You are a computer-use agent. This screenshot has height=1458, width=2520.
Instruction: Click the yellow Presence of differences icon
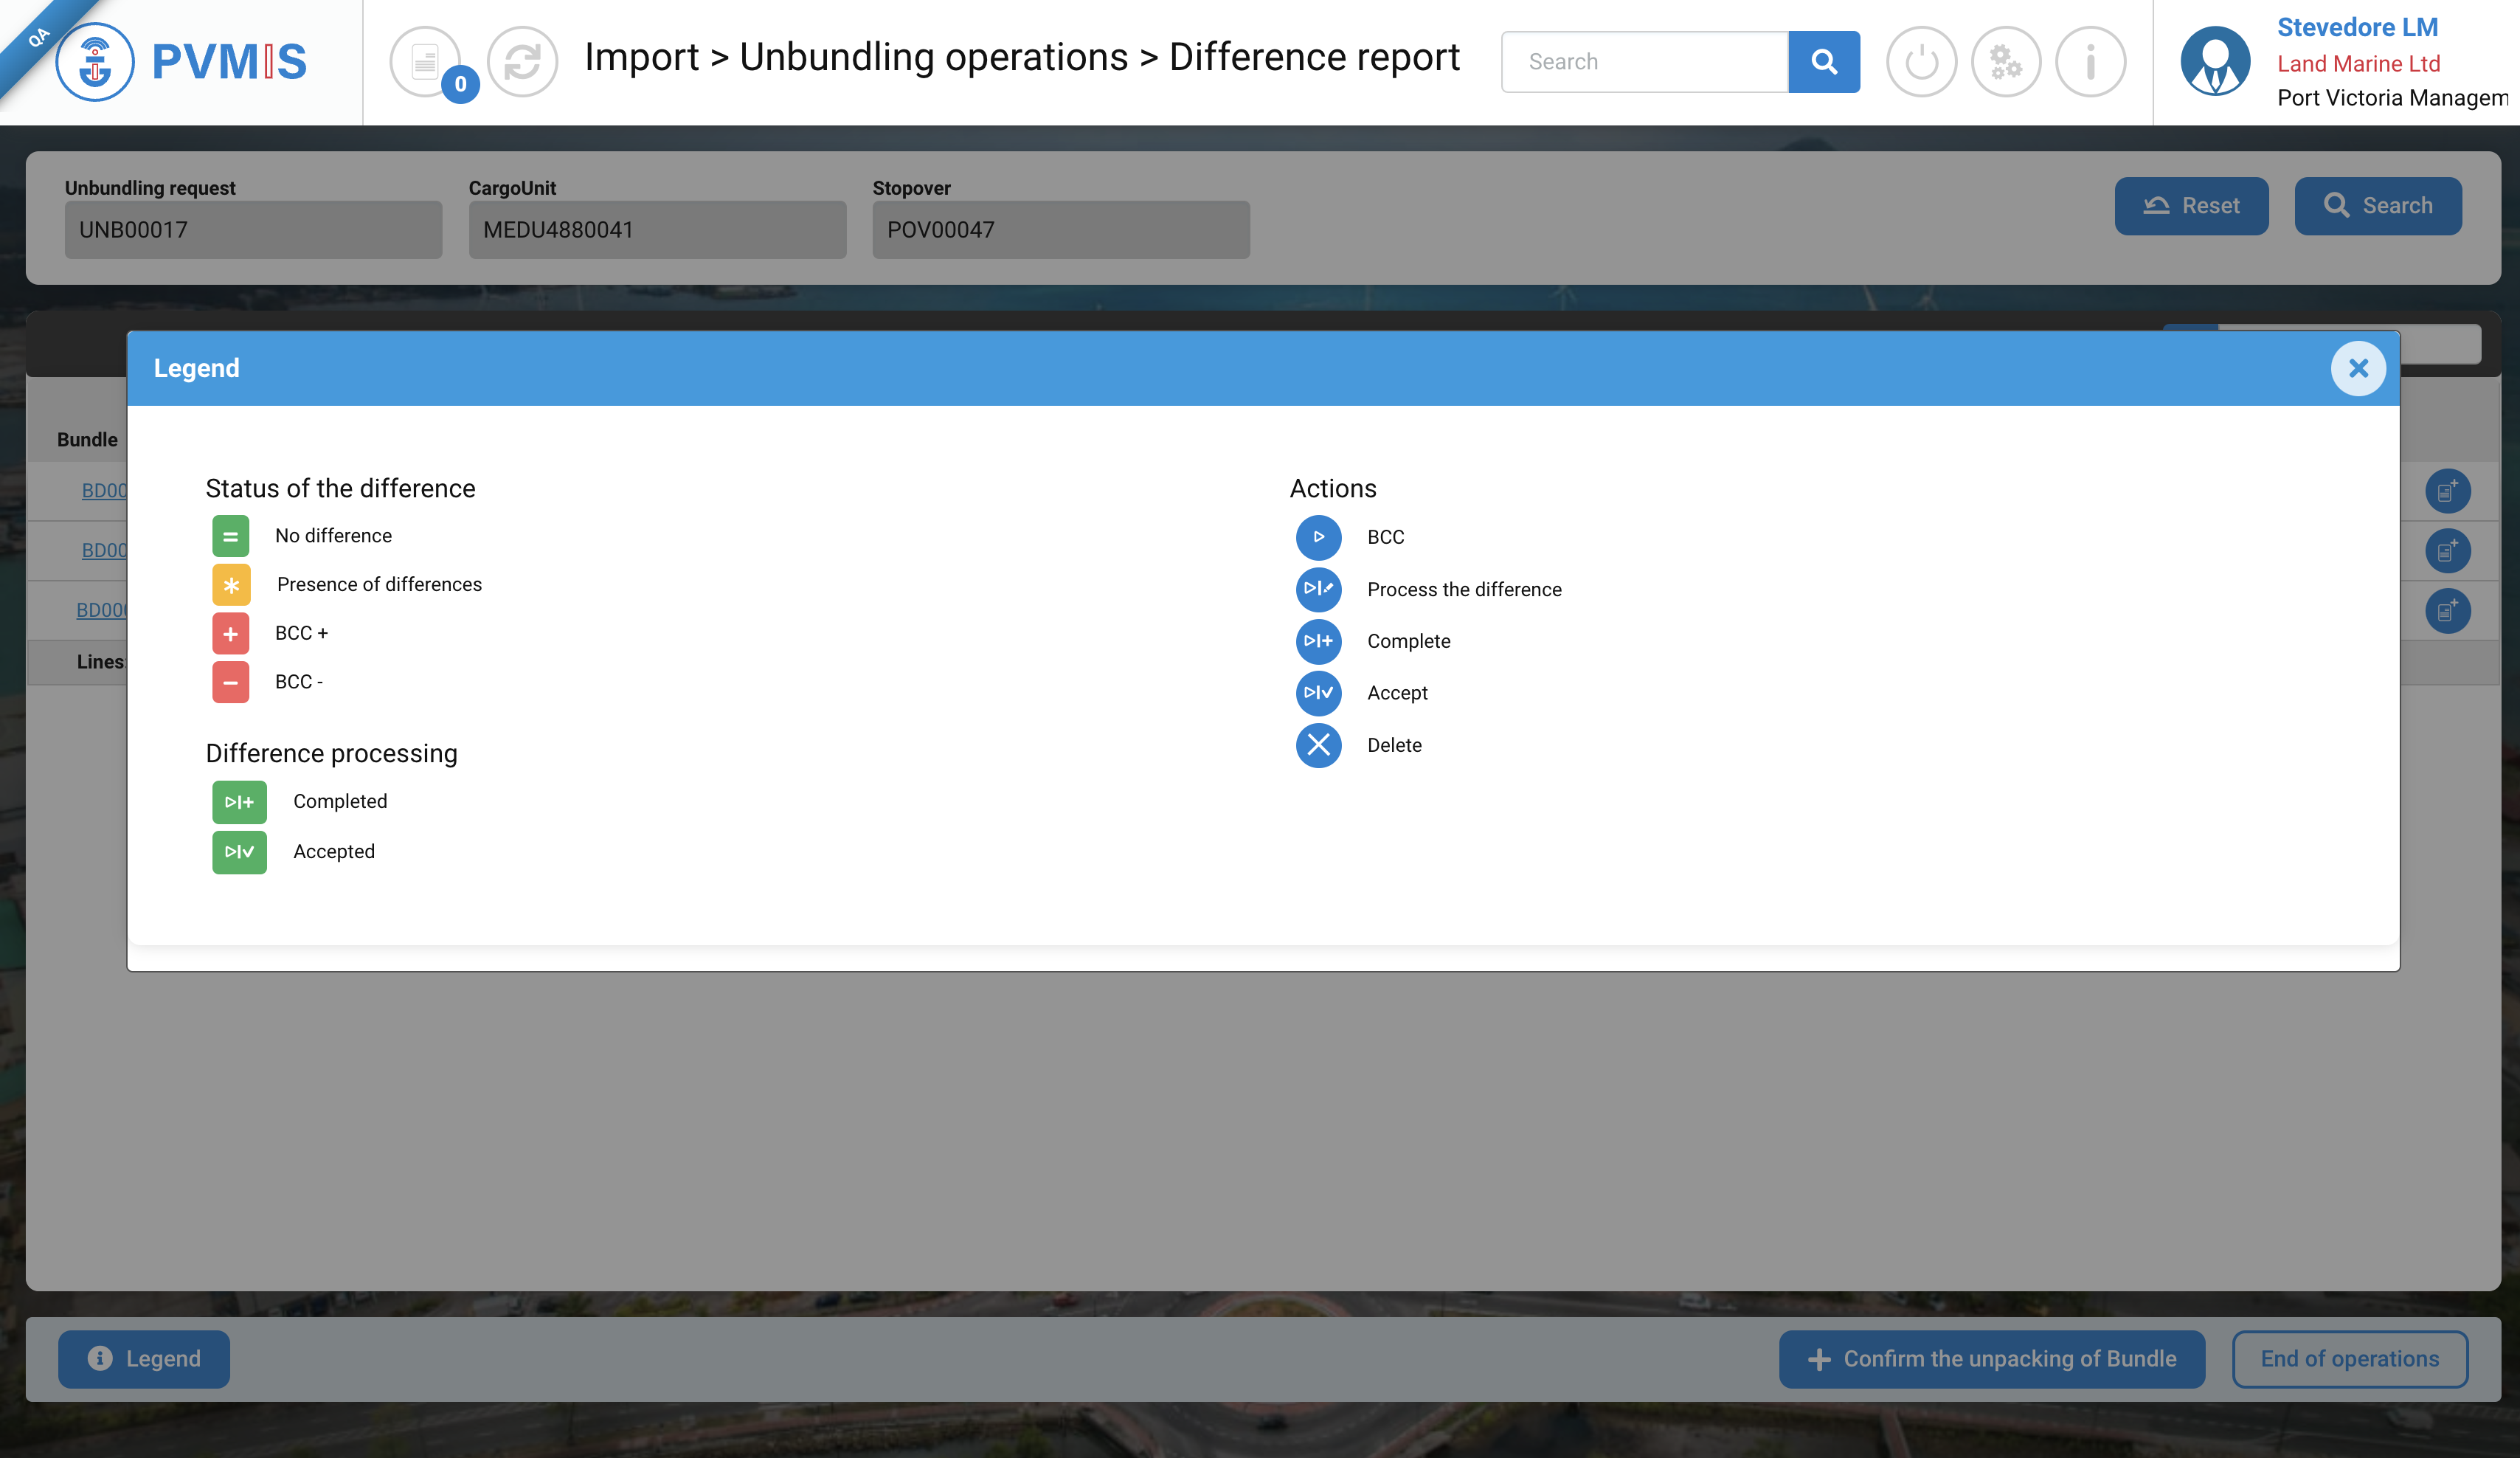point(230,585)
